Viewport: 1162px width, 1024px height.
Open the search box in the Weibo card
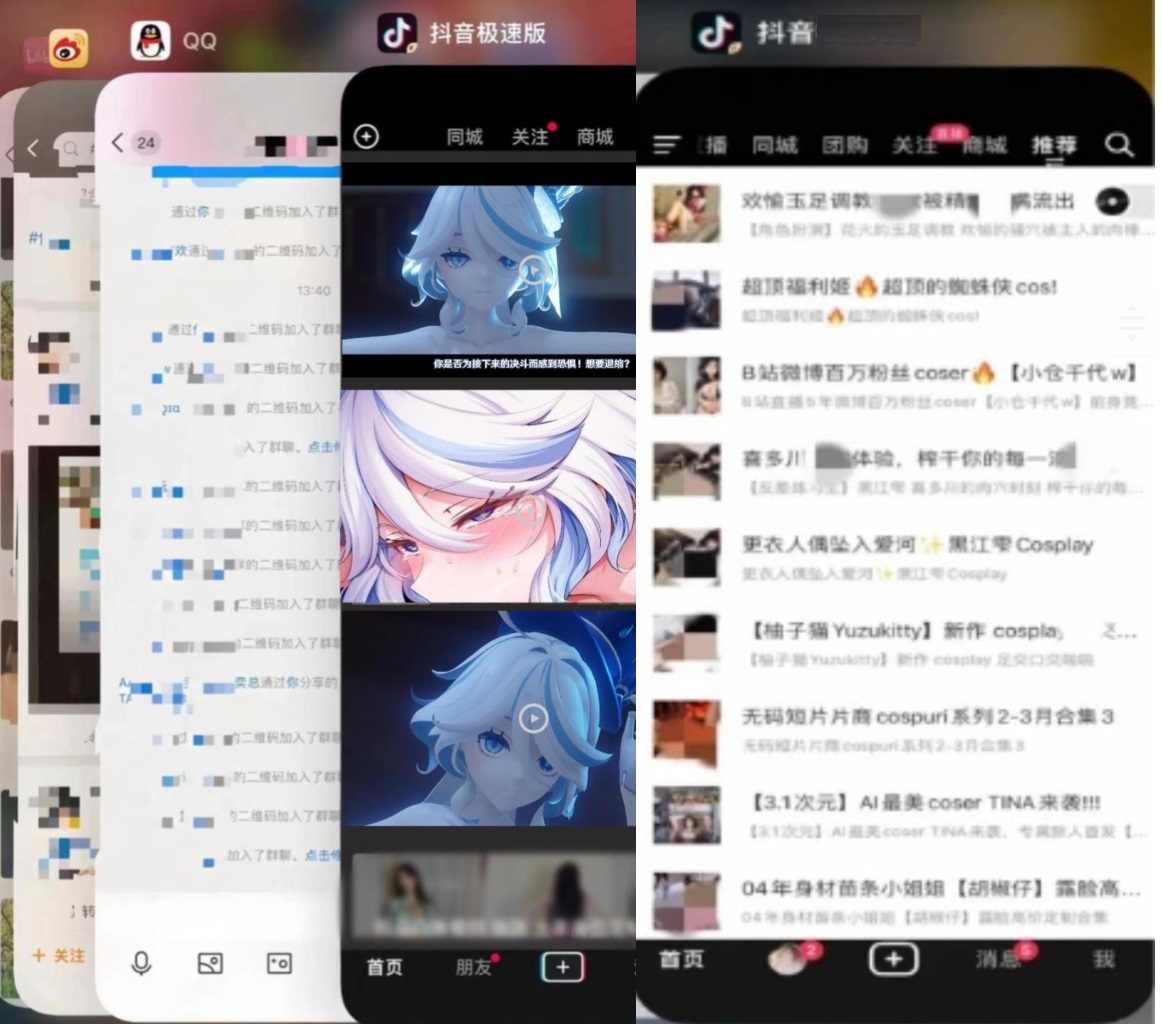[x=78, y=149]
